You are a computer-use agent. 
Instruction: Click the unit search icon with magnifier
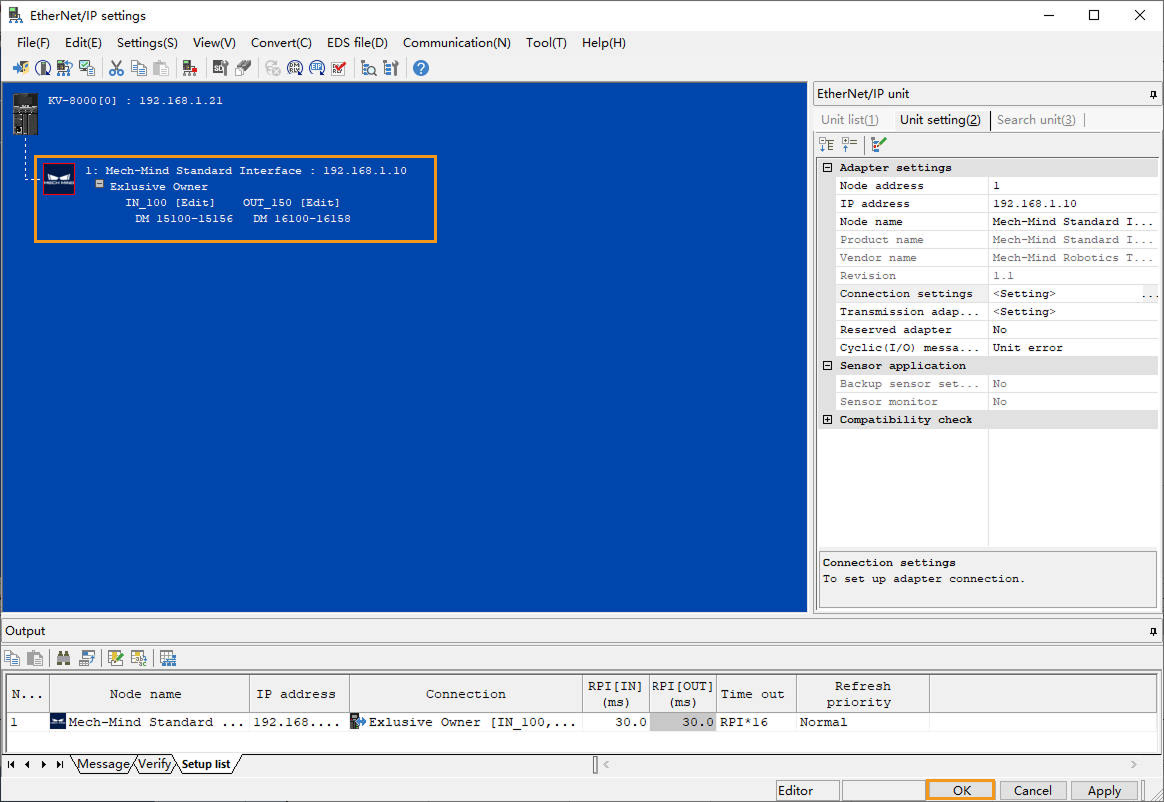coord(369,67)
